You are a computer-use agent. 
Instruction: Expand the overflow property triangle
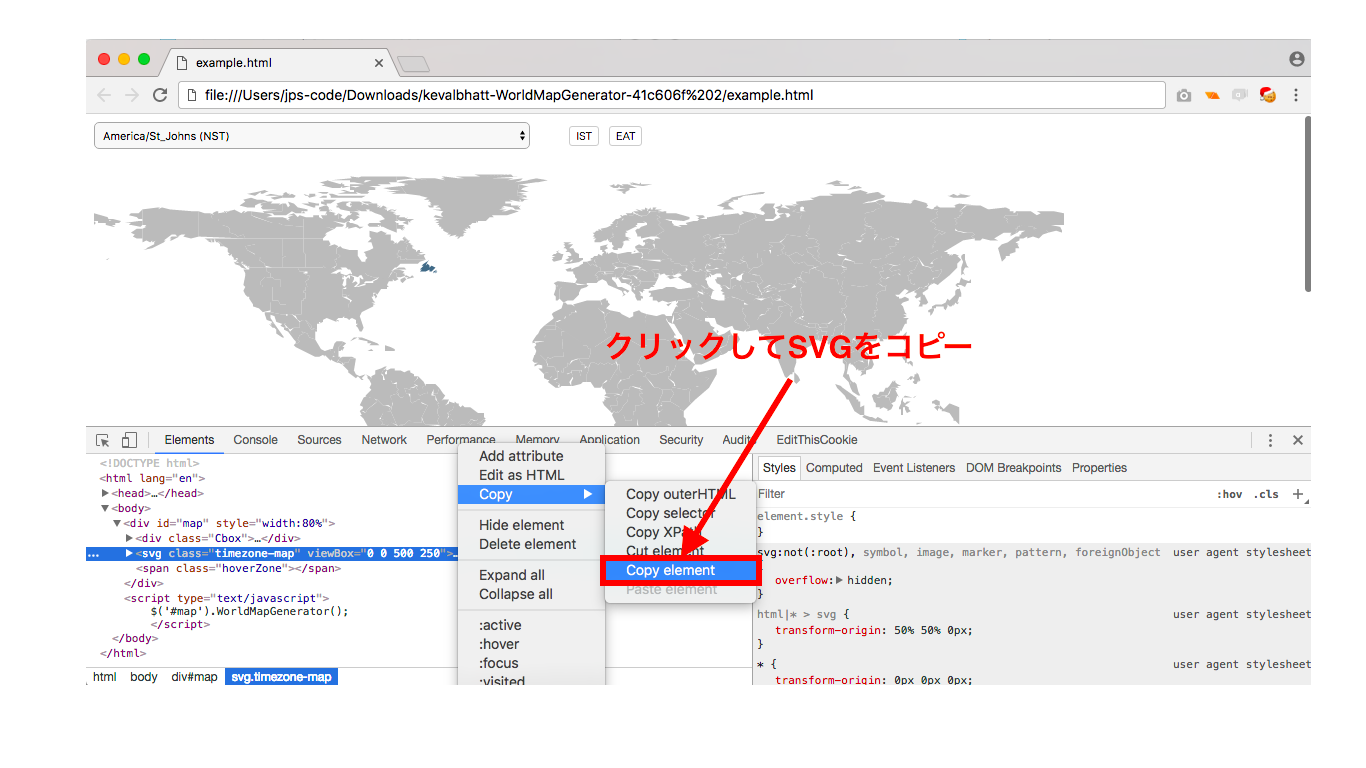(x=839, y=580)
